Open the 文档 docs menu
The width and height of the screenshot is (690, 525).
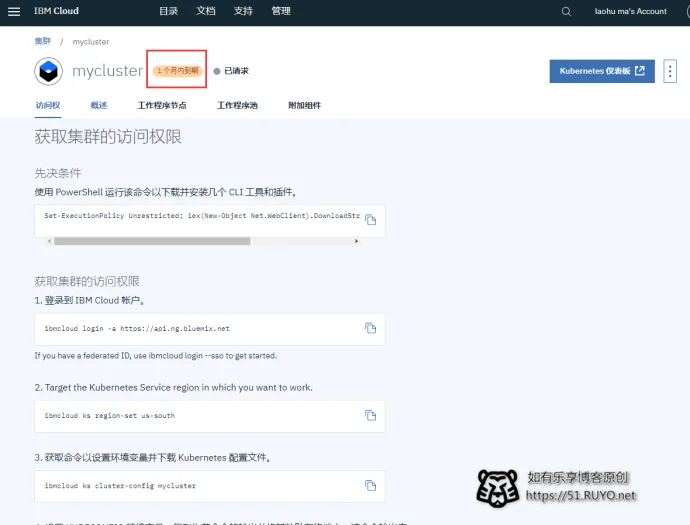[206, 11]
